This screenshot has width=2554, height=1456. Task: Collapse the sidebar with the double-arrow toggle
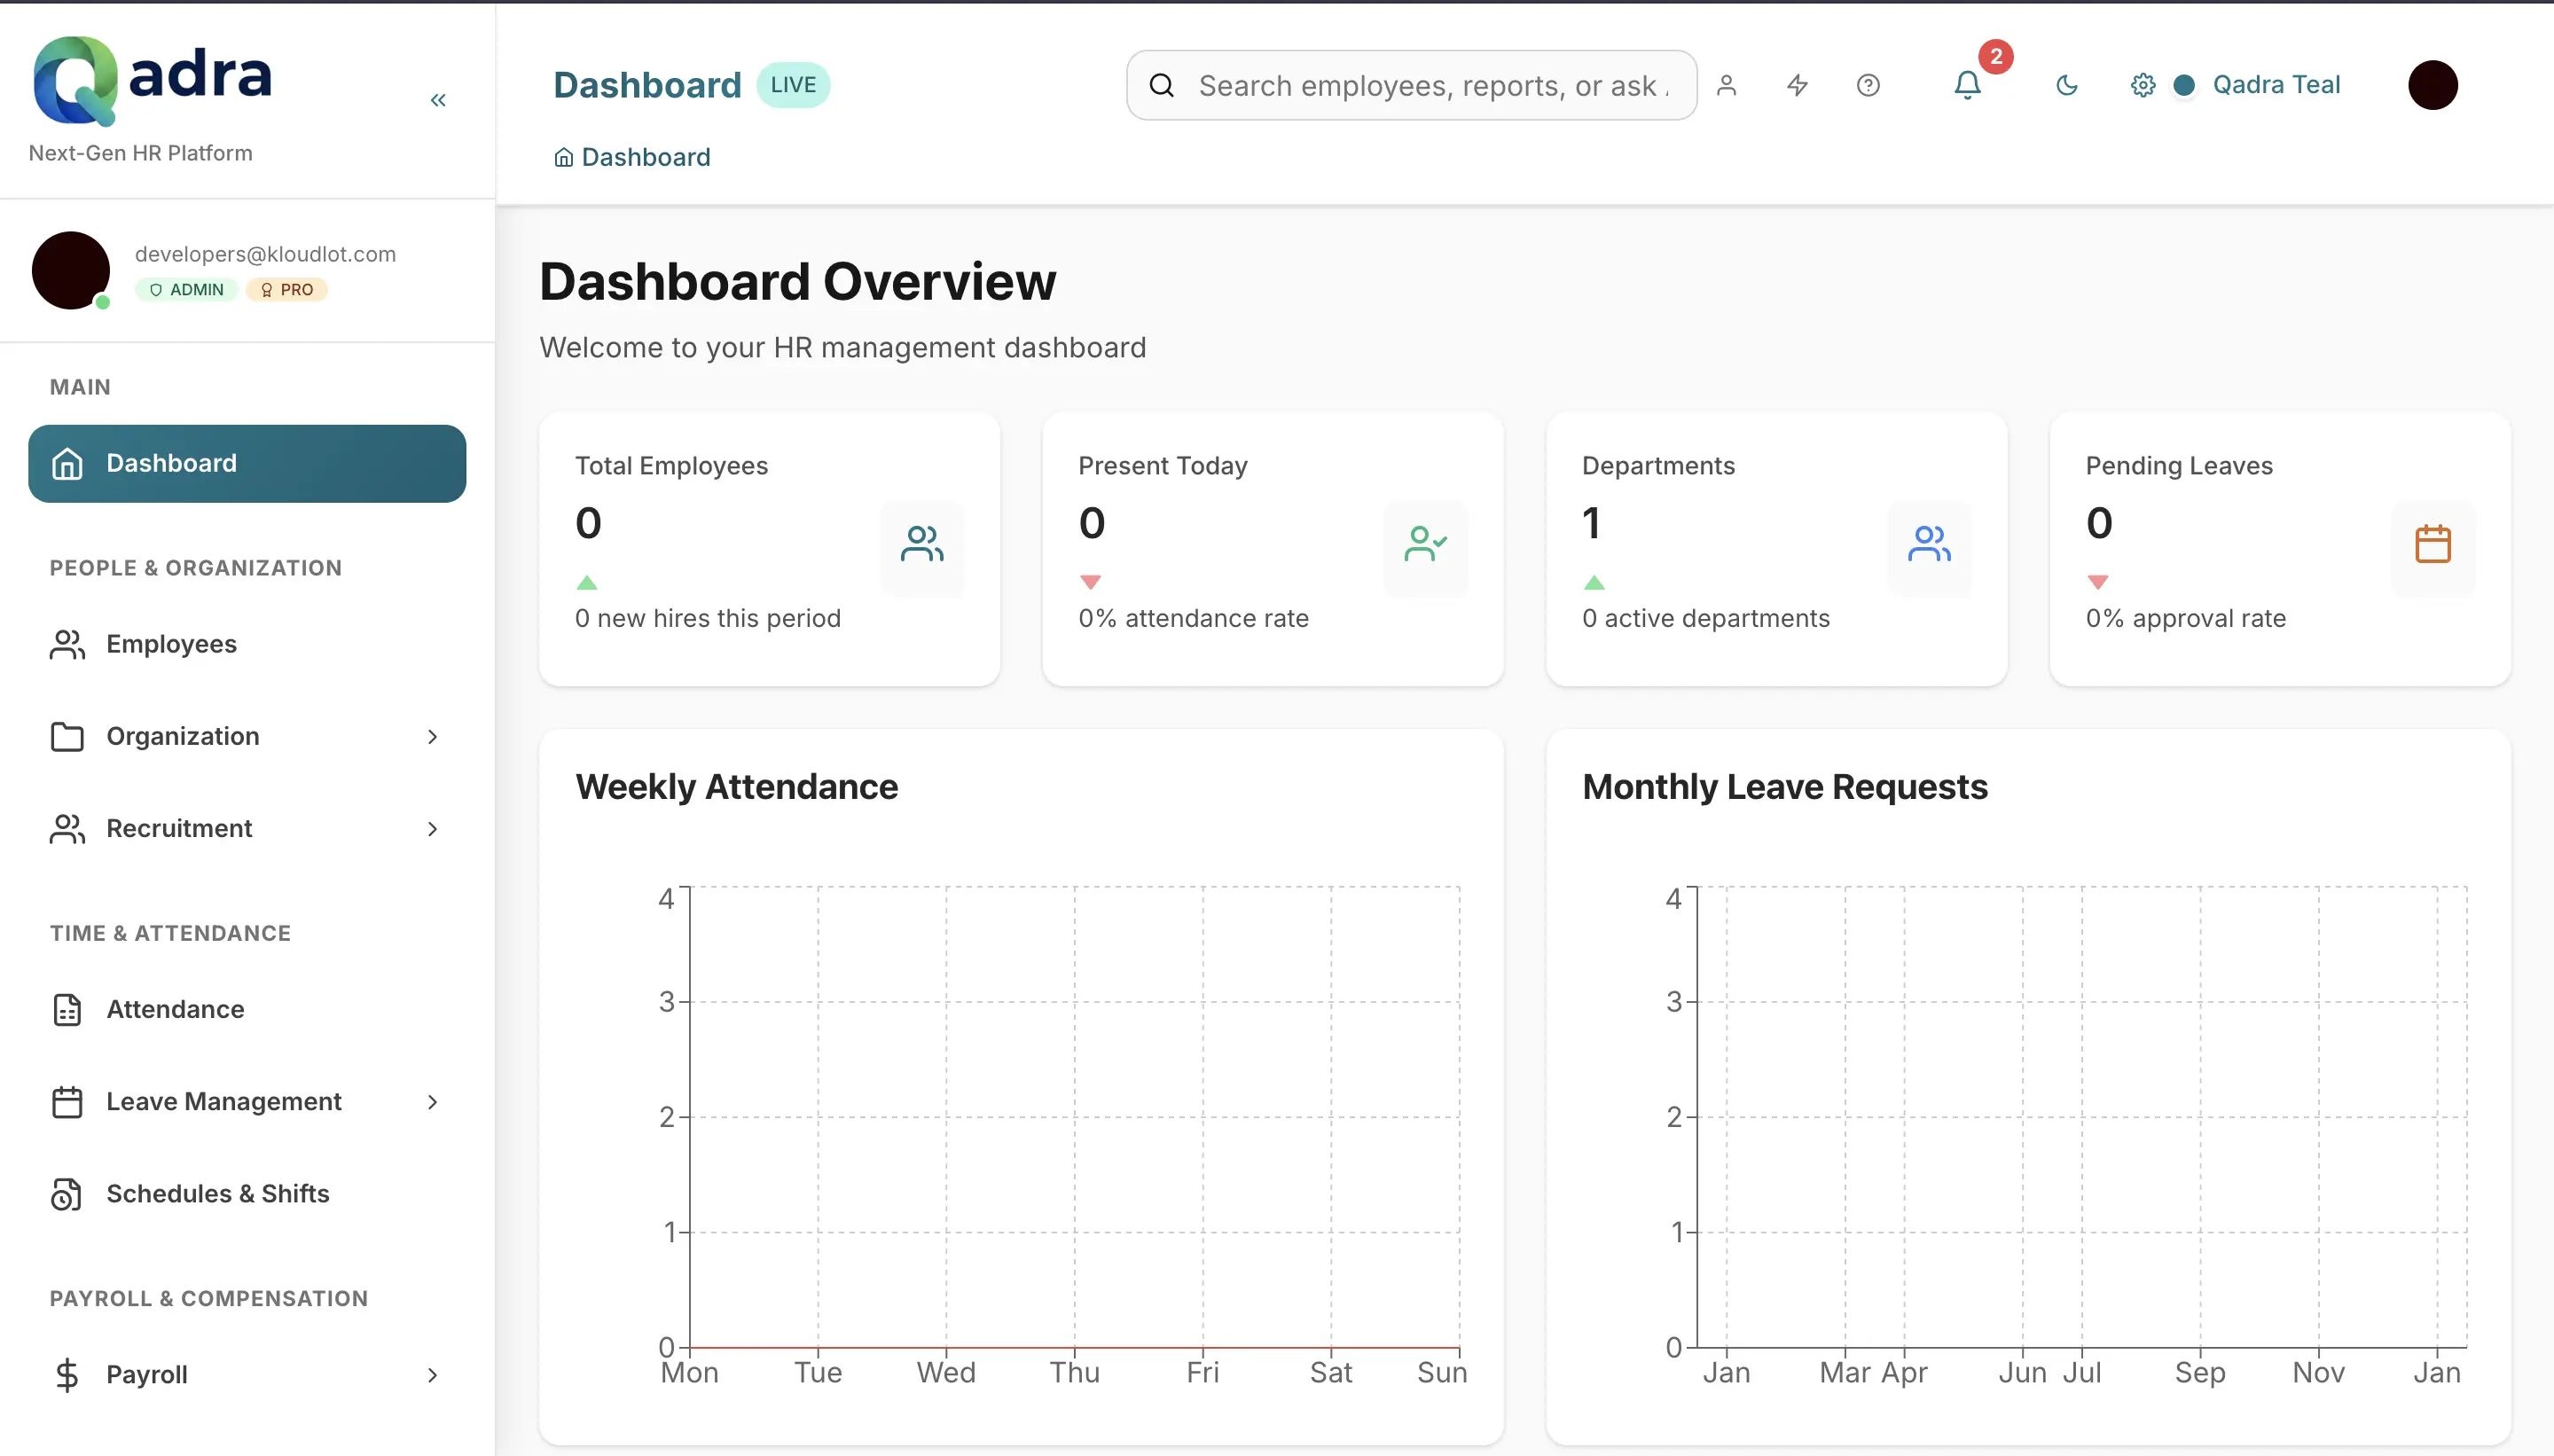tap(438, 100)
